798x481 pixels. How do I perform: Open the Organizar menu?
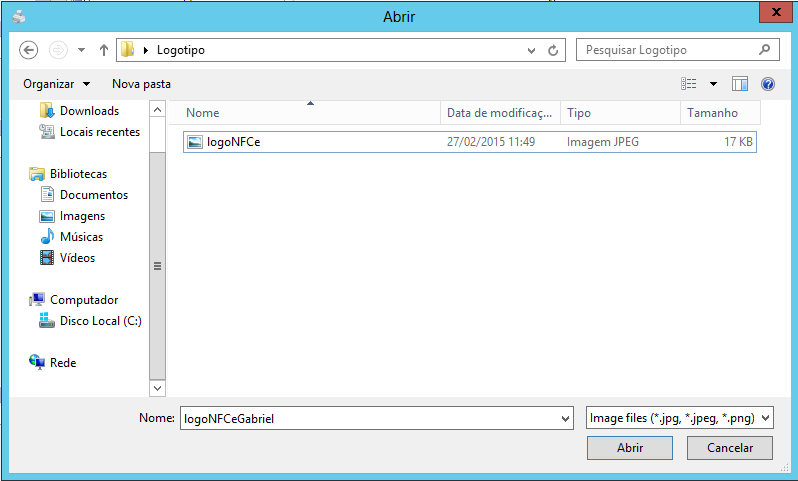click(56, 84)
